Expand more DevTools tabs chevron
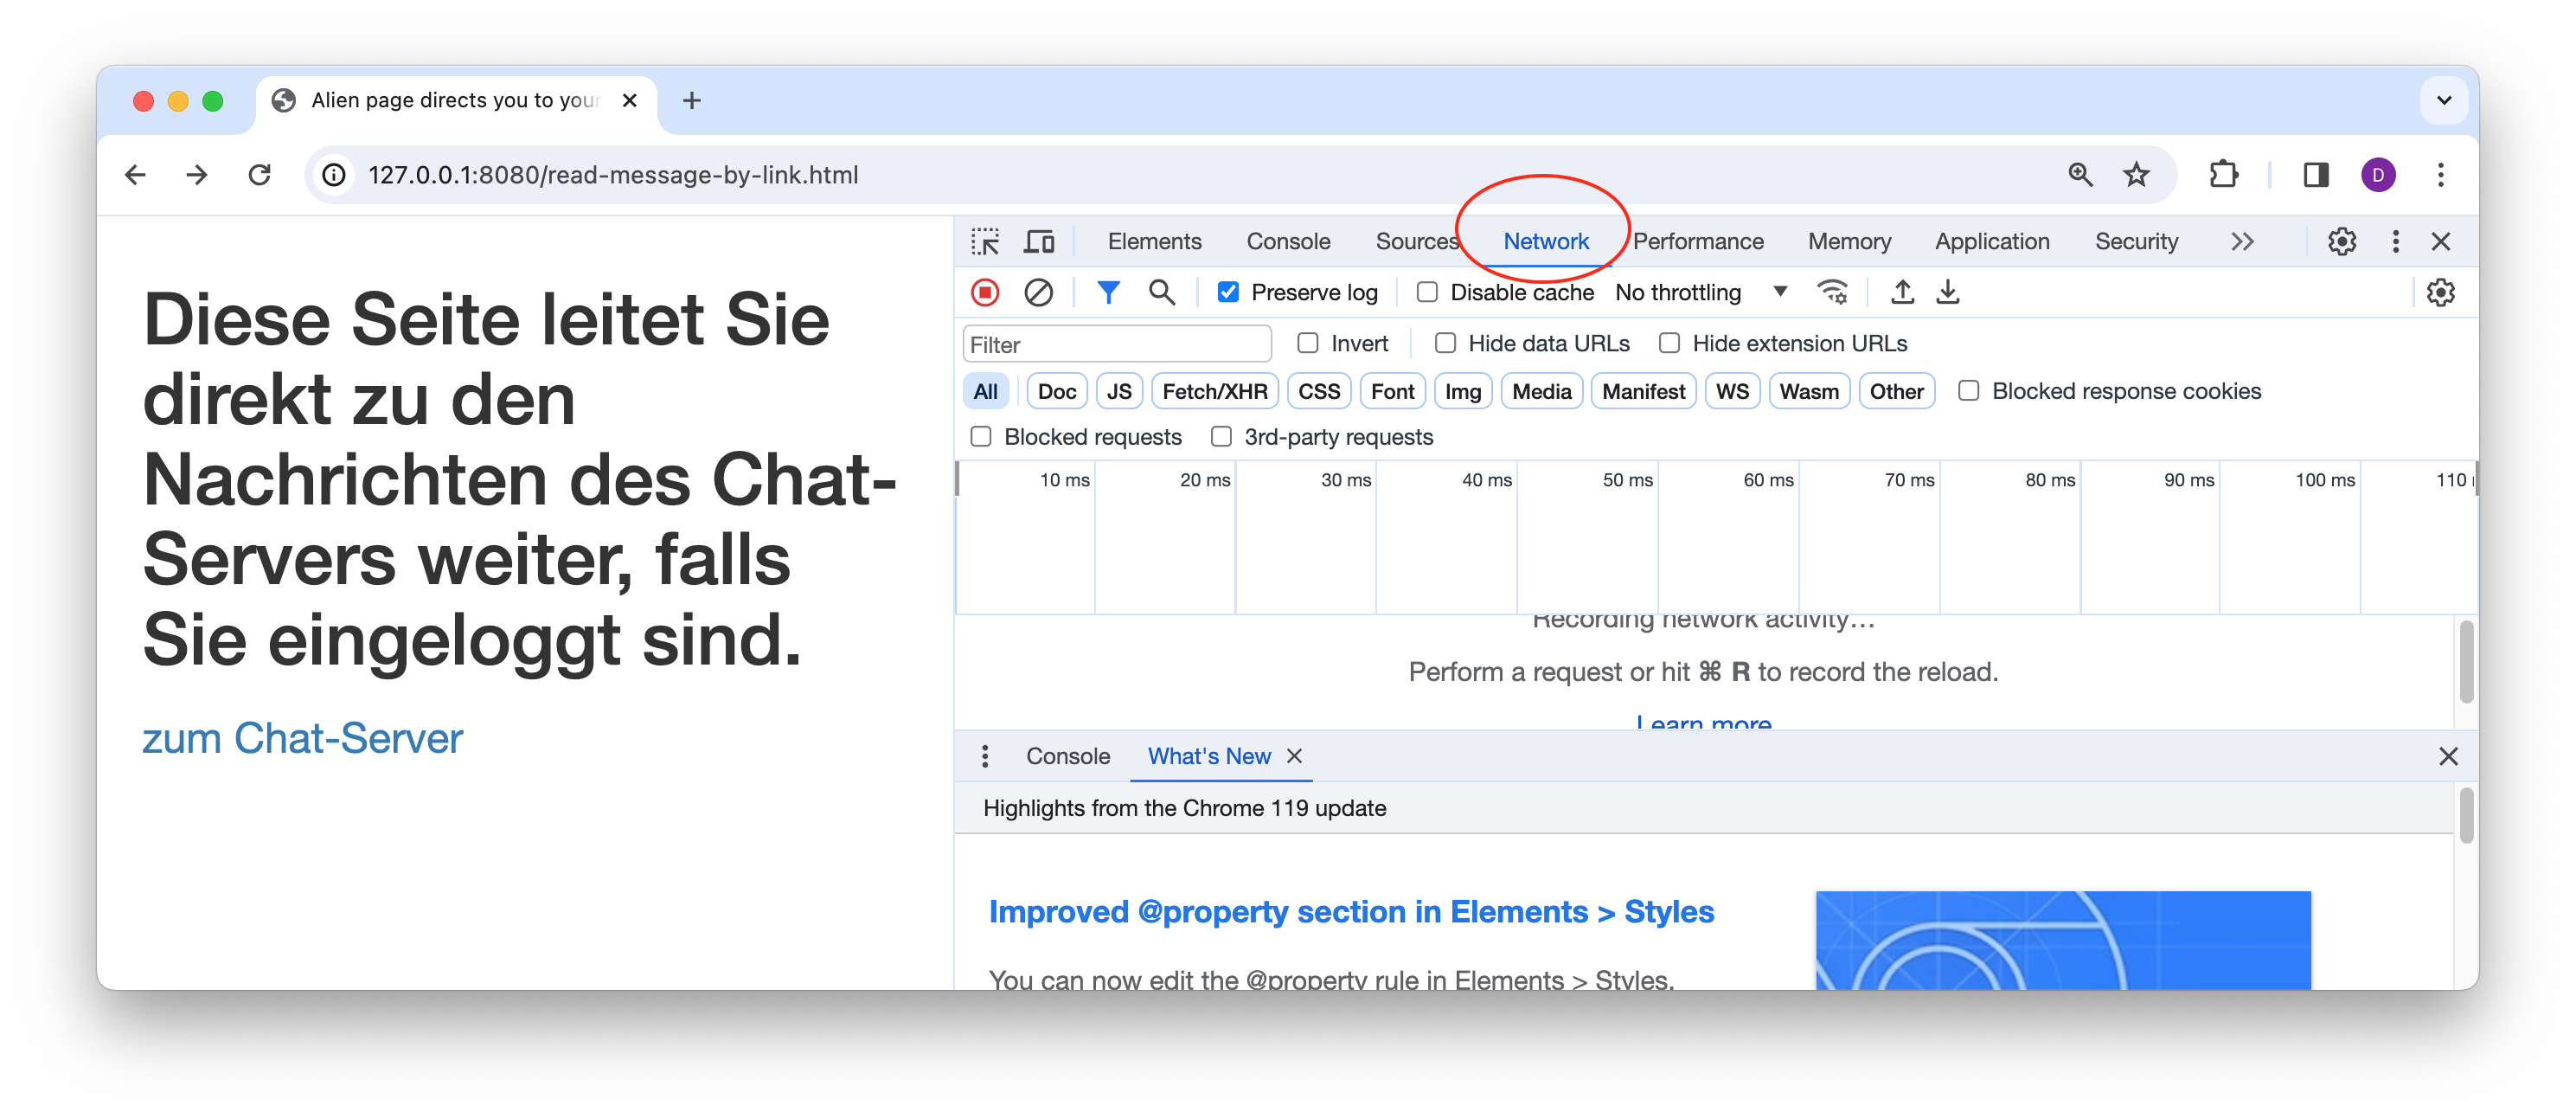2576x1118 pixels. point(2242,242)
